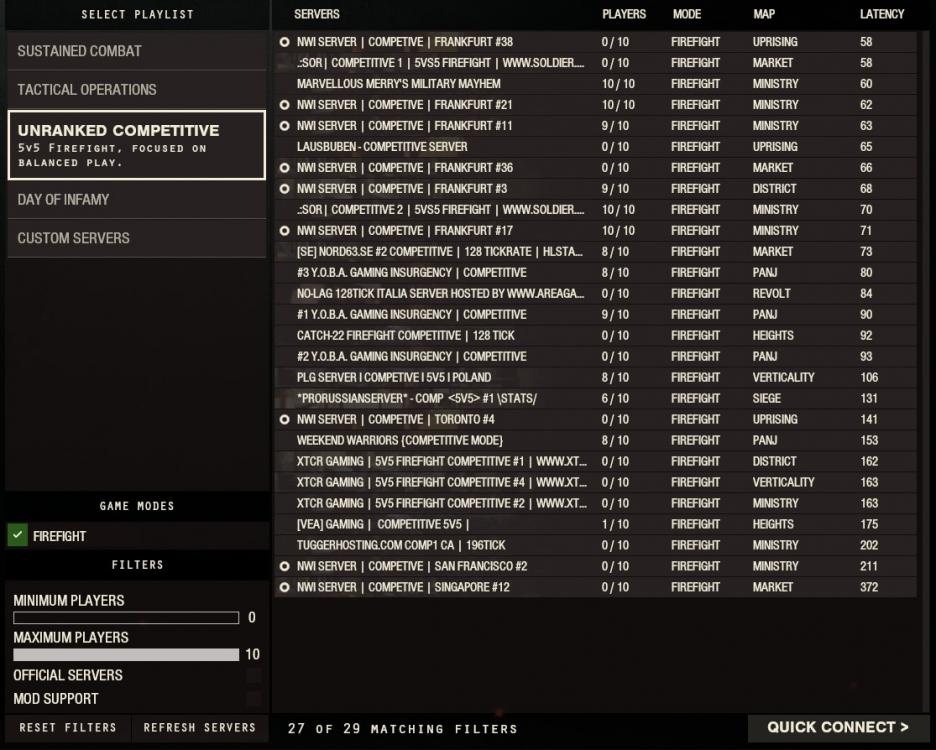Select #3 Y.O.B.A. Gaming Insurgency server
Image resolution: width=936 pixels, height=750 pixels.
(x=595, y=273)
